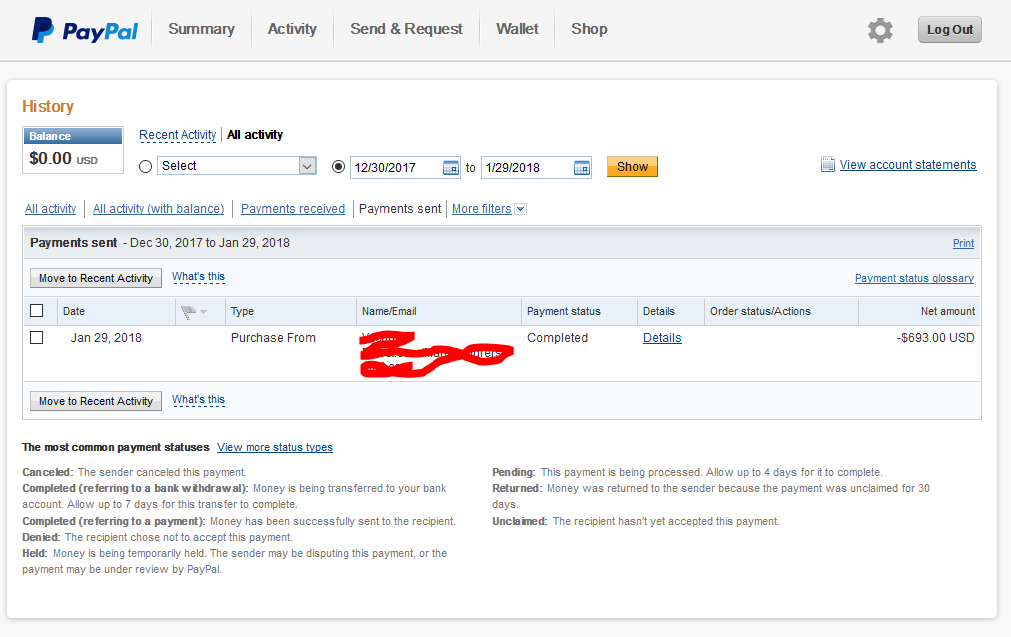Click the Type column header

(242, 311)
